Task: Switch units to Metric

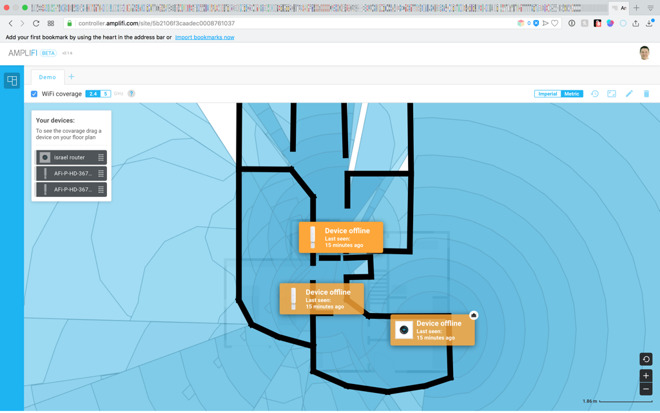Action: [572, 94]
